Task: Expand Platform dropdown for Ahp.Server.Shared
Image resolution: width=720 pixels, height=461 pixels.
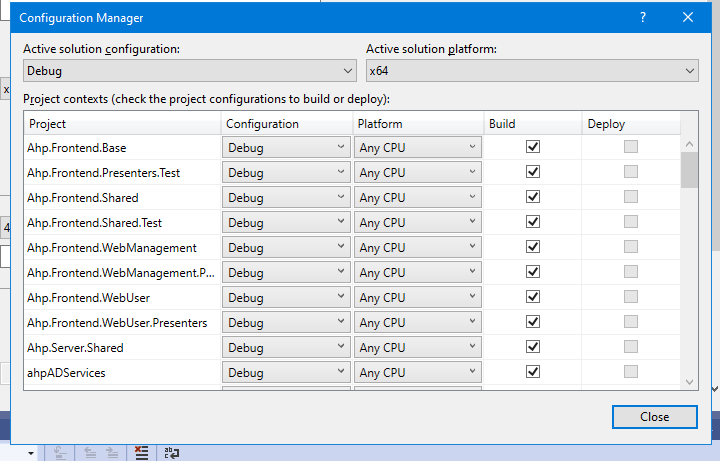Action: [418, 347]
